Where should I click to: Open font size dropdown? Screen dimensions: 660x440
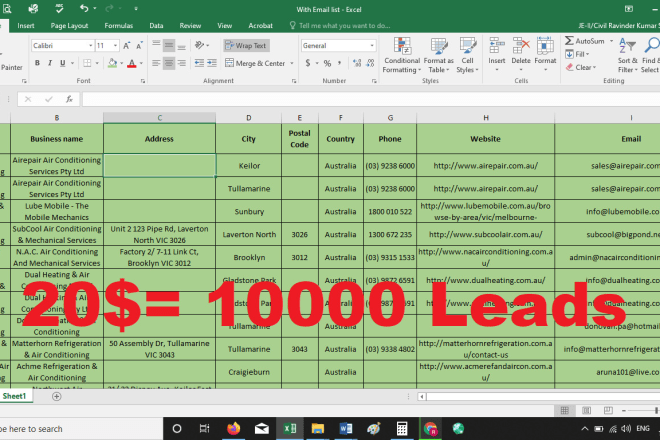[115, 45]
